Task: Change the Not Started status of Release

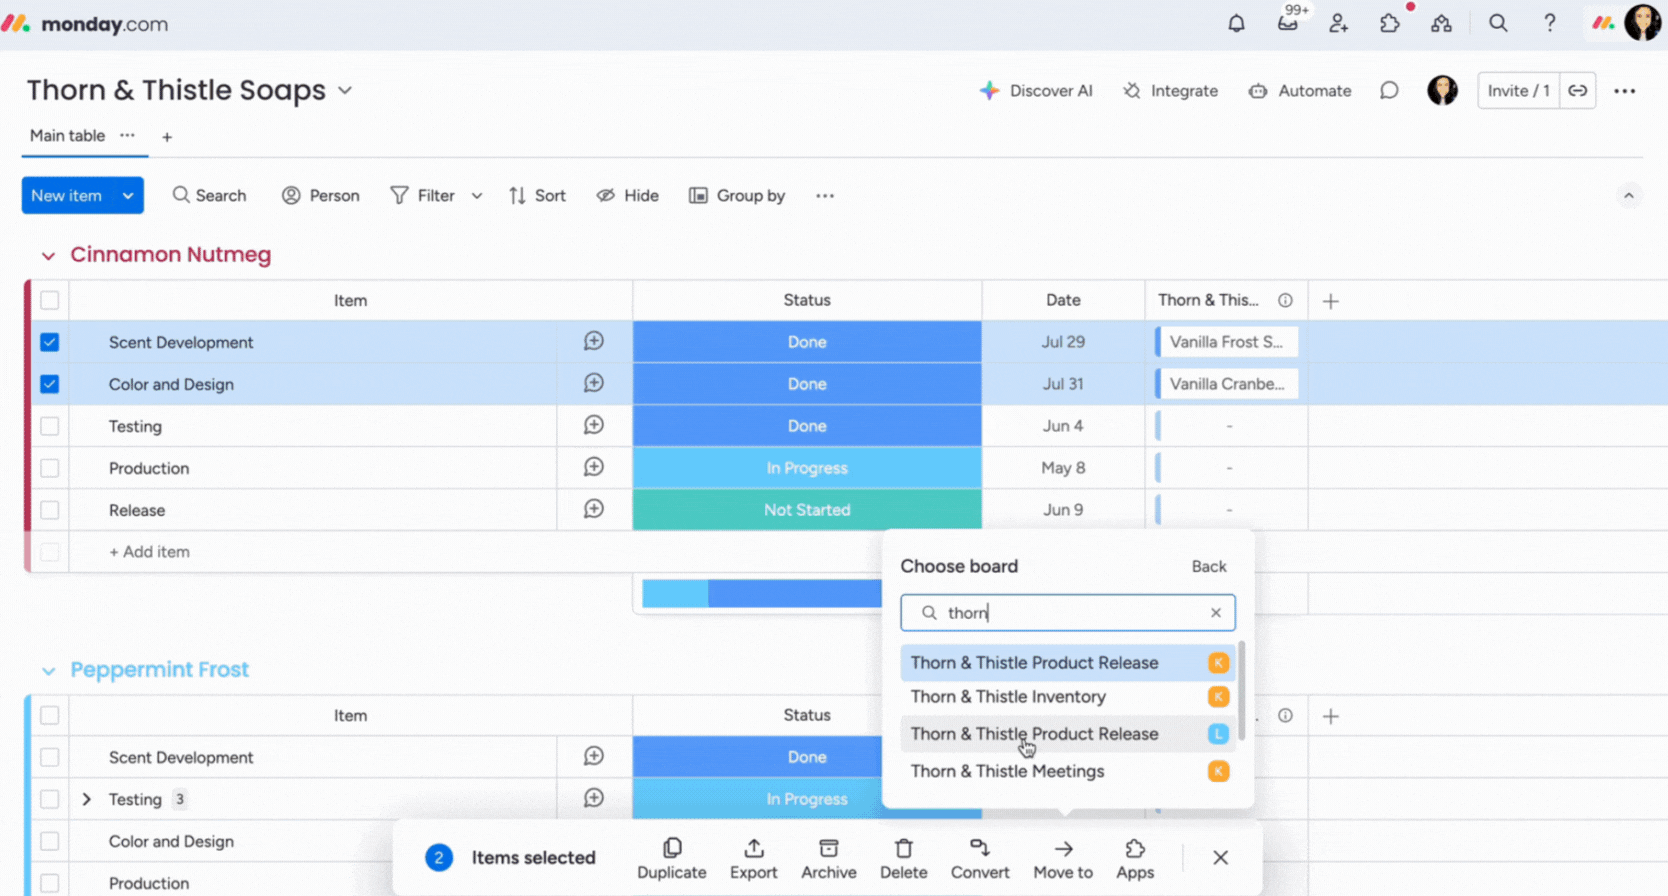Action: pyautogui.click(x=807, y=510)
